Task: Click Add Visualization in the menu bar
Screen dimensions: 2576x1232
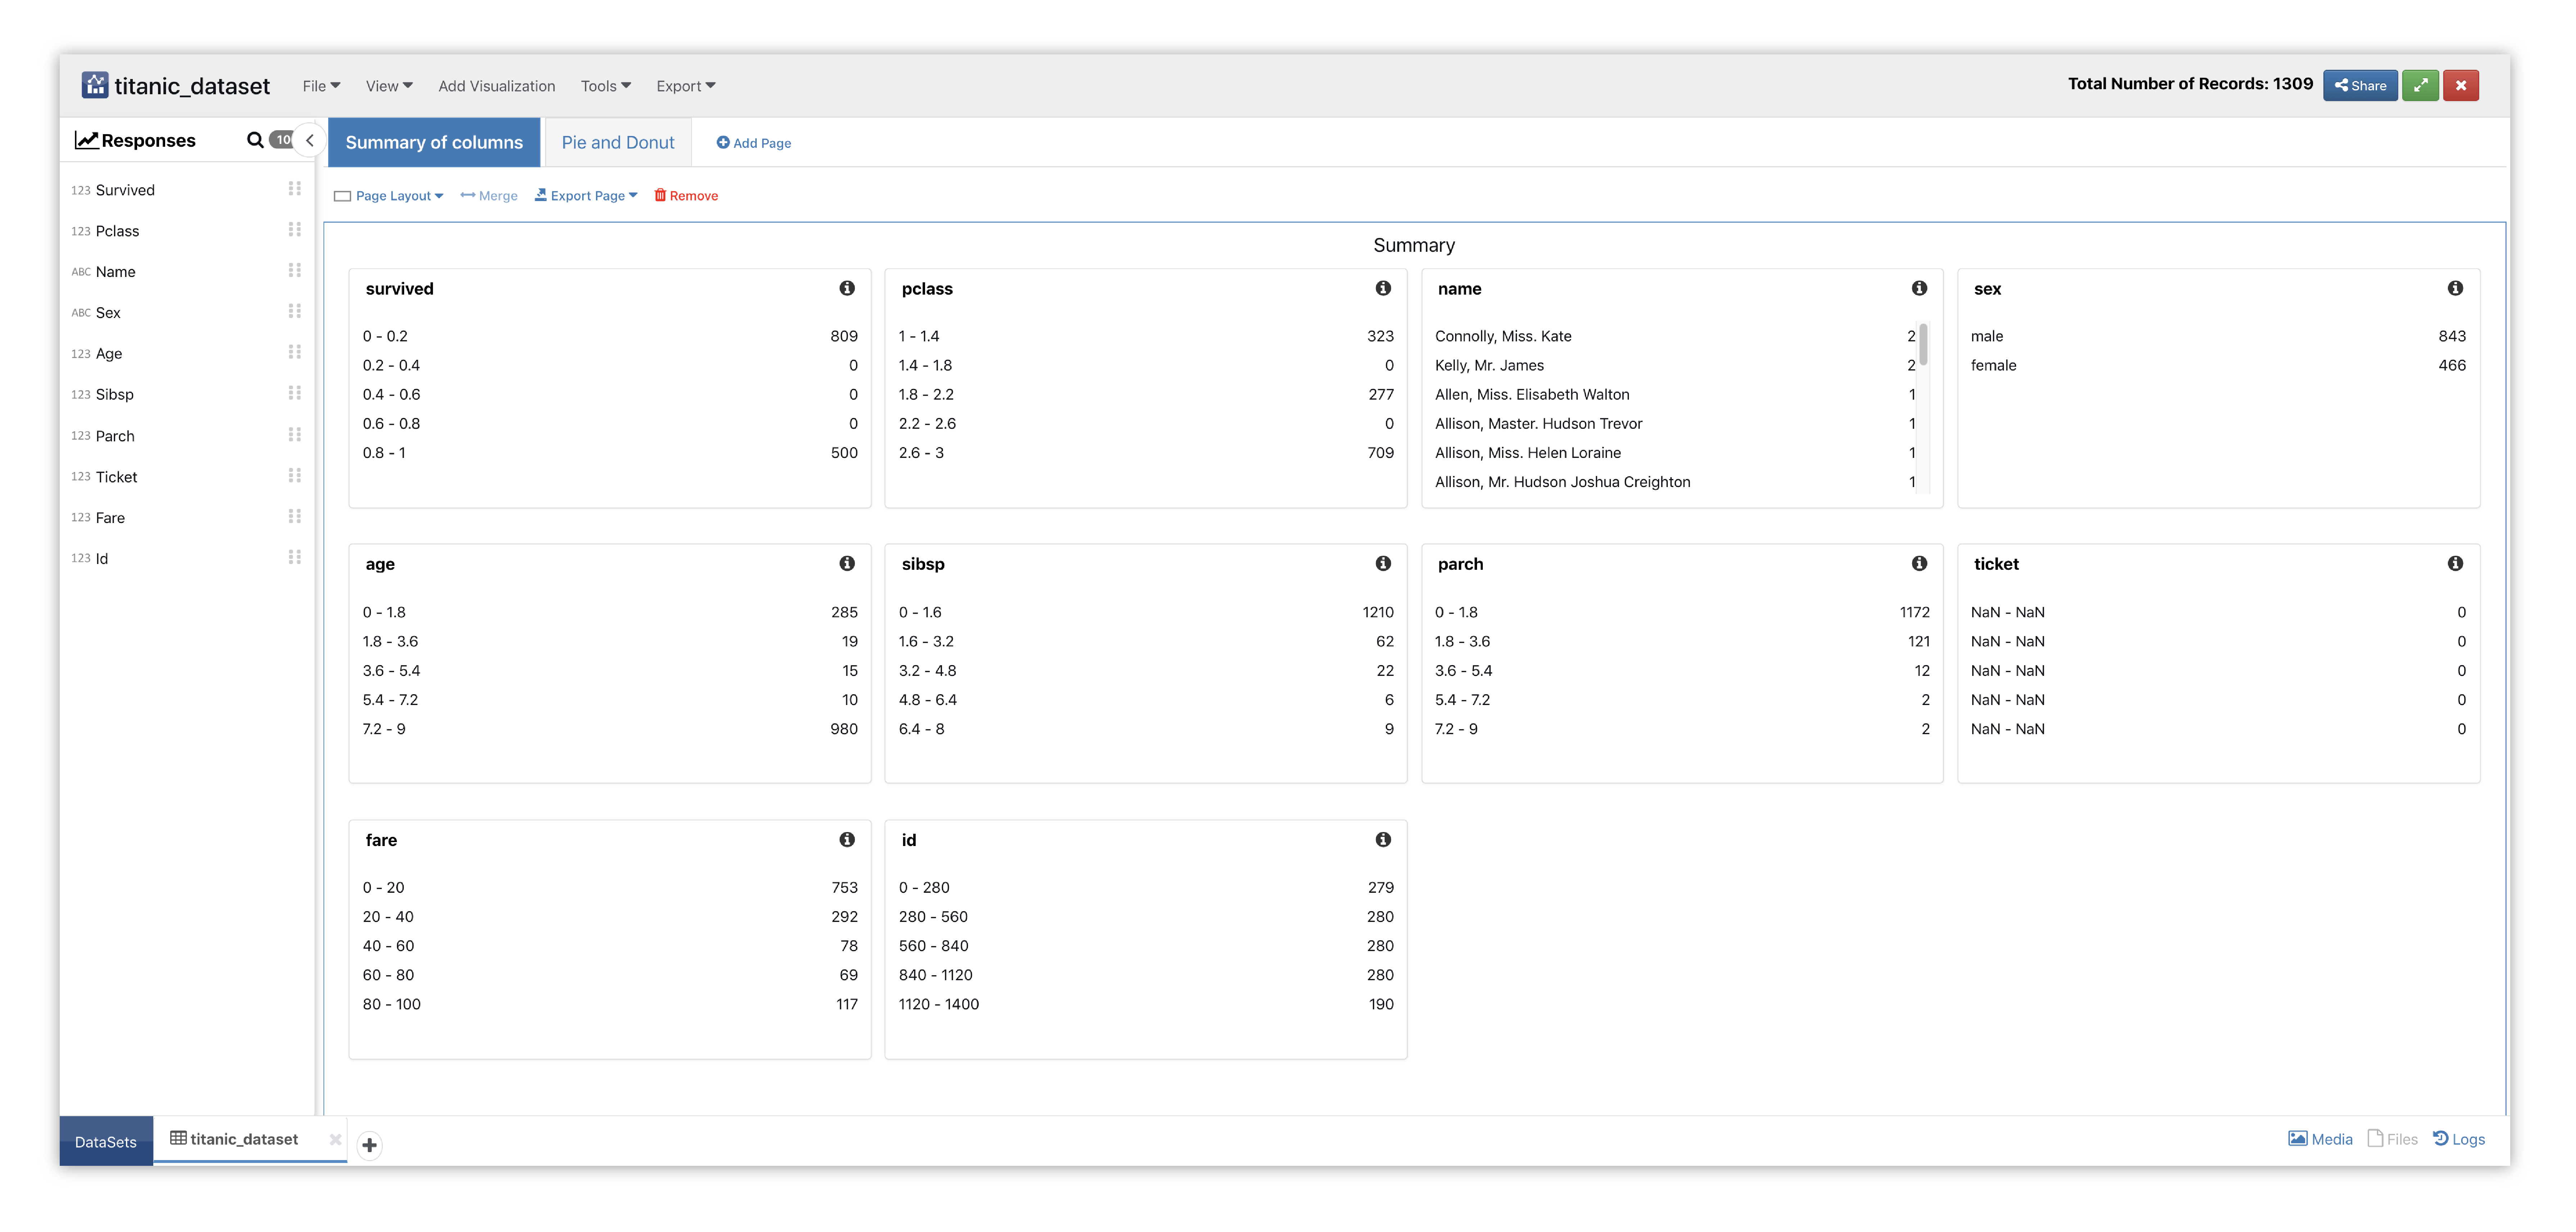Action: click(497, 86)
